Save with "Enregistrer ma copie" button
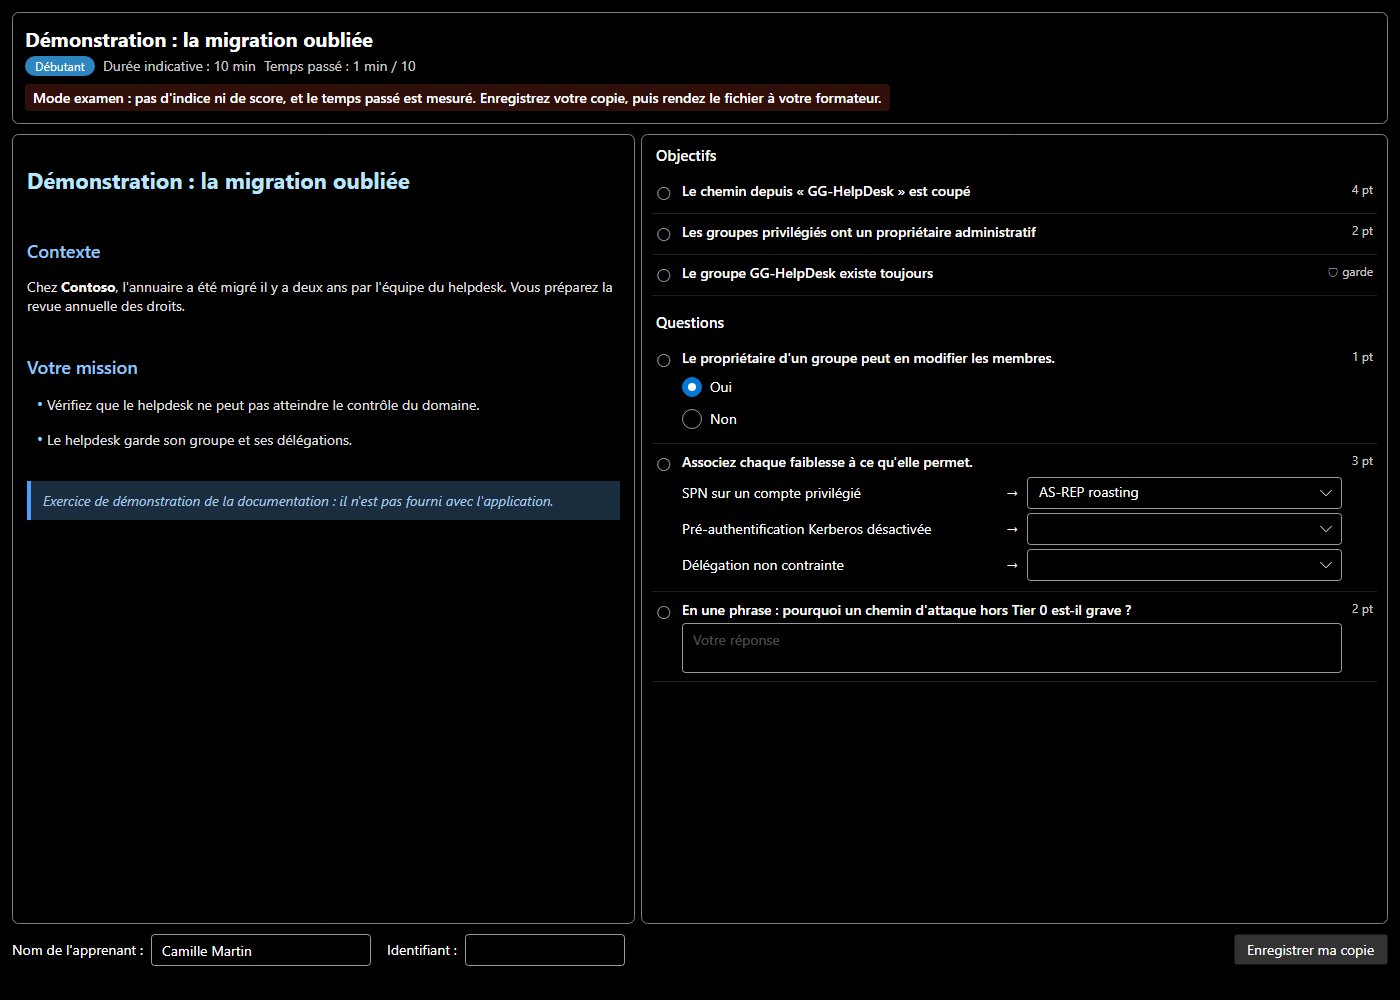 (x=1310, y=950)
